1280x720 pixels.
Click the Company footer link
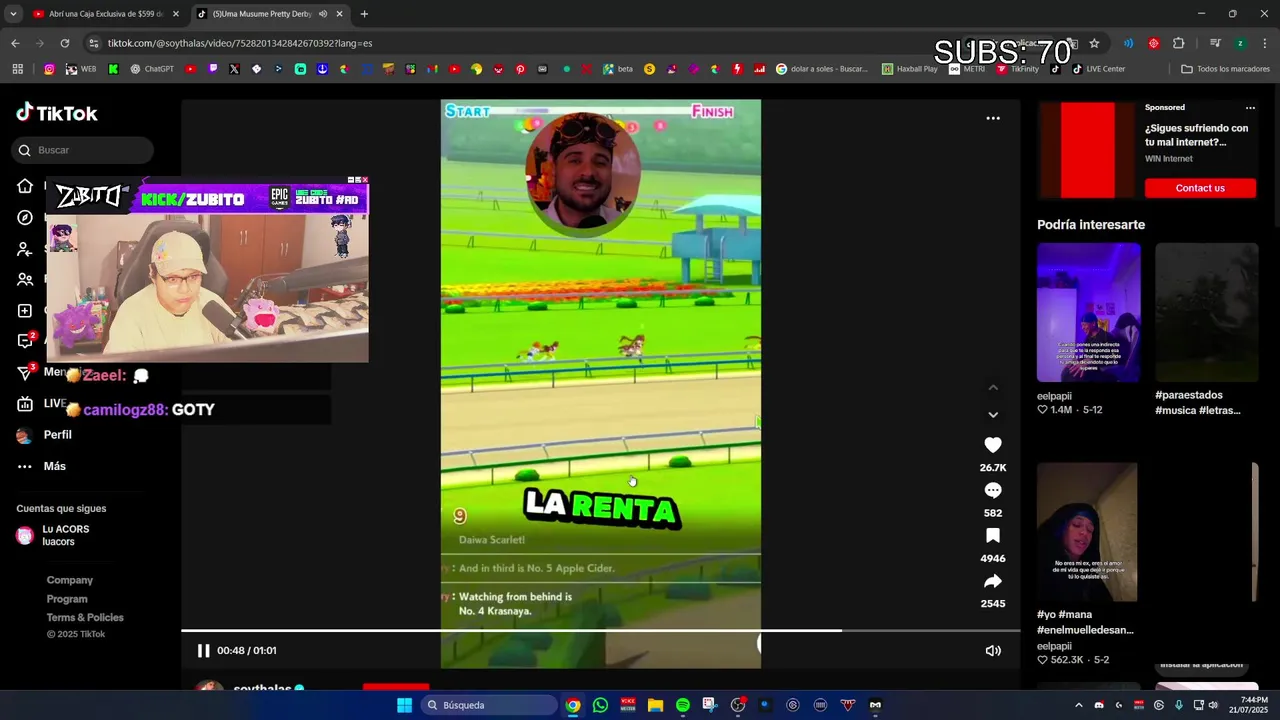[70, 580]
